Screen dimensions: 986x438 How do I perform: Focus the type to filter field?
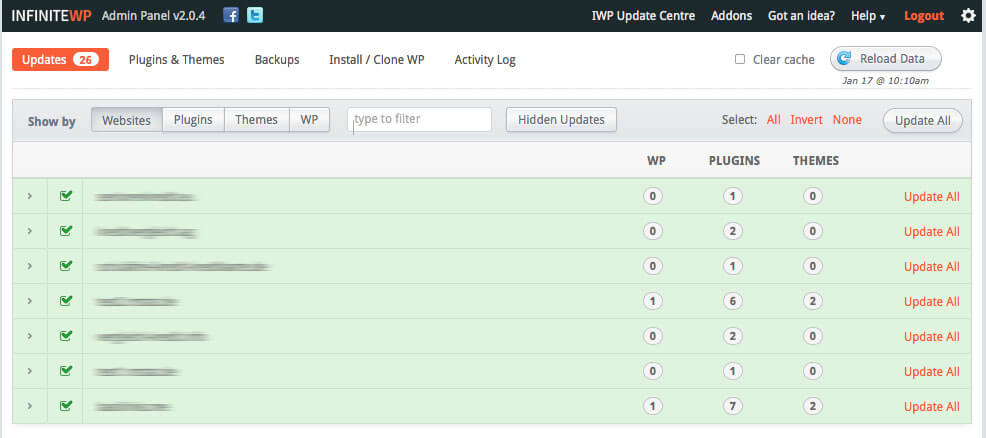[x=419, y=119]
